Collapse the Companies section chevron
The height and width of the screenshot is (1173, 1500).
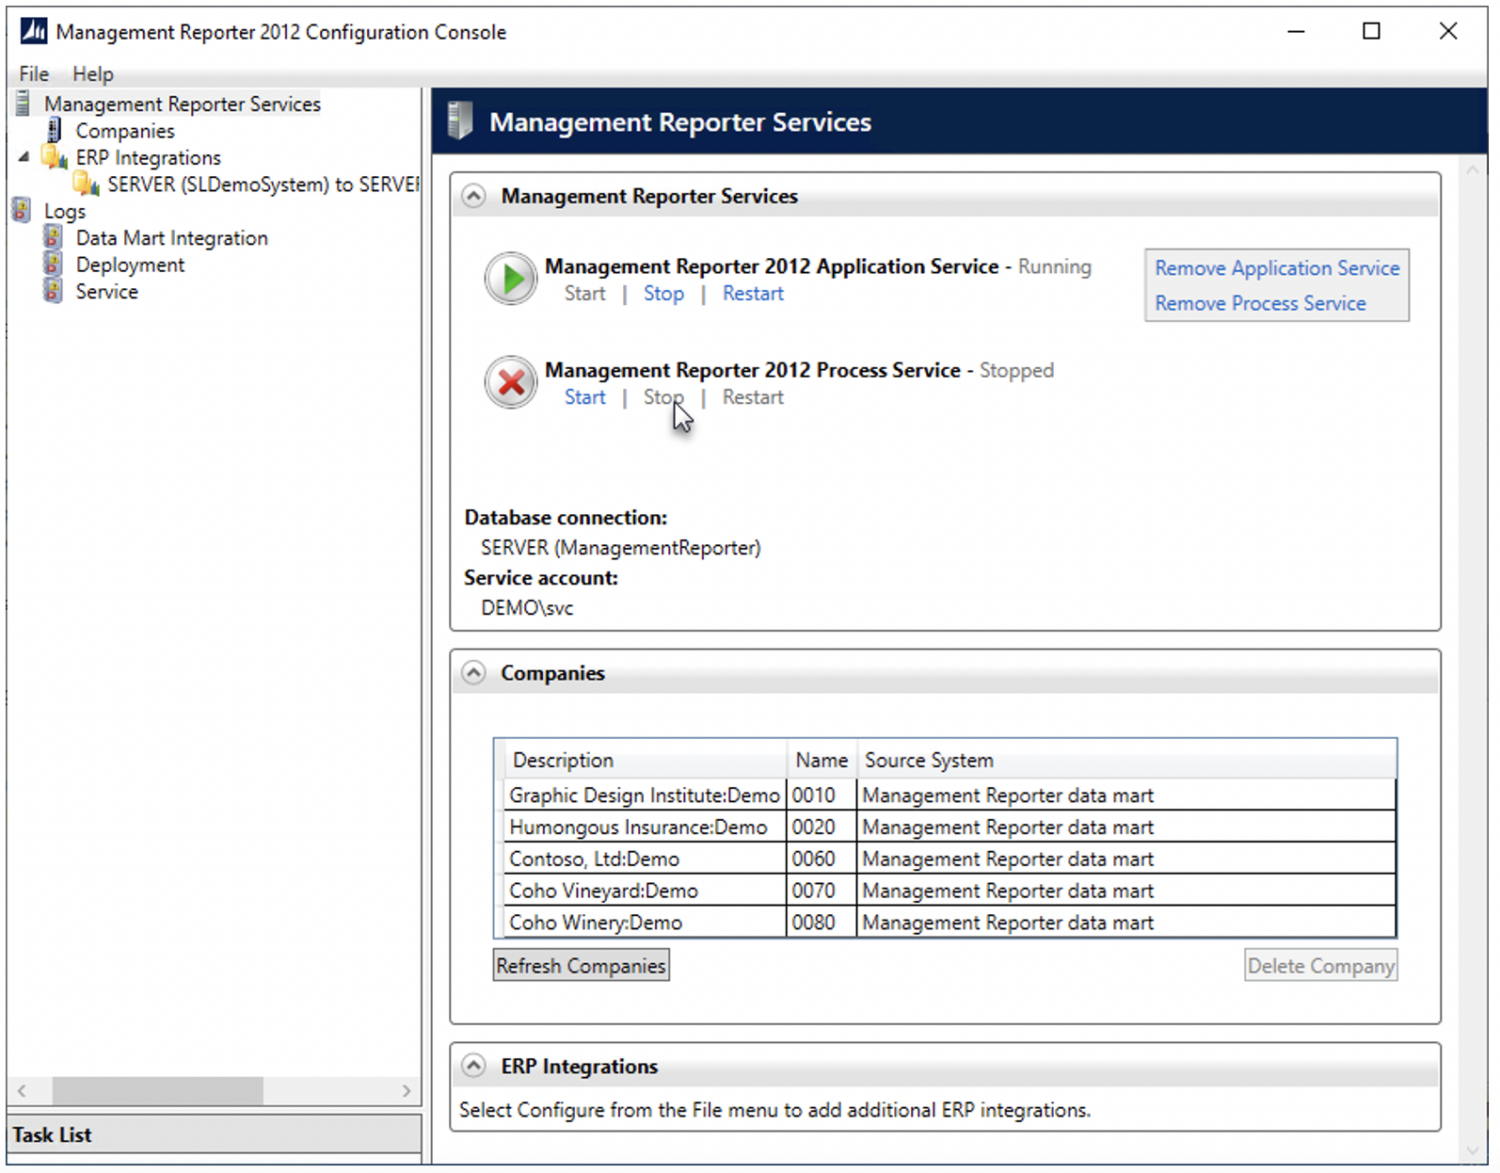coord(472,672)
